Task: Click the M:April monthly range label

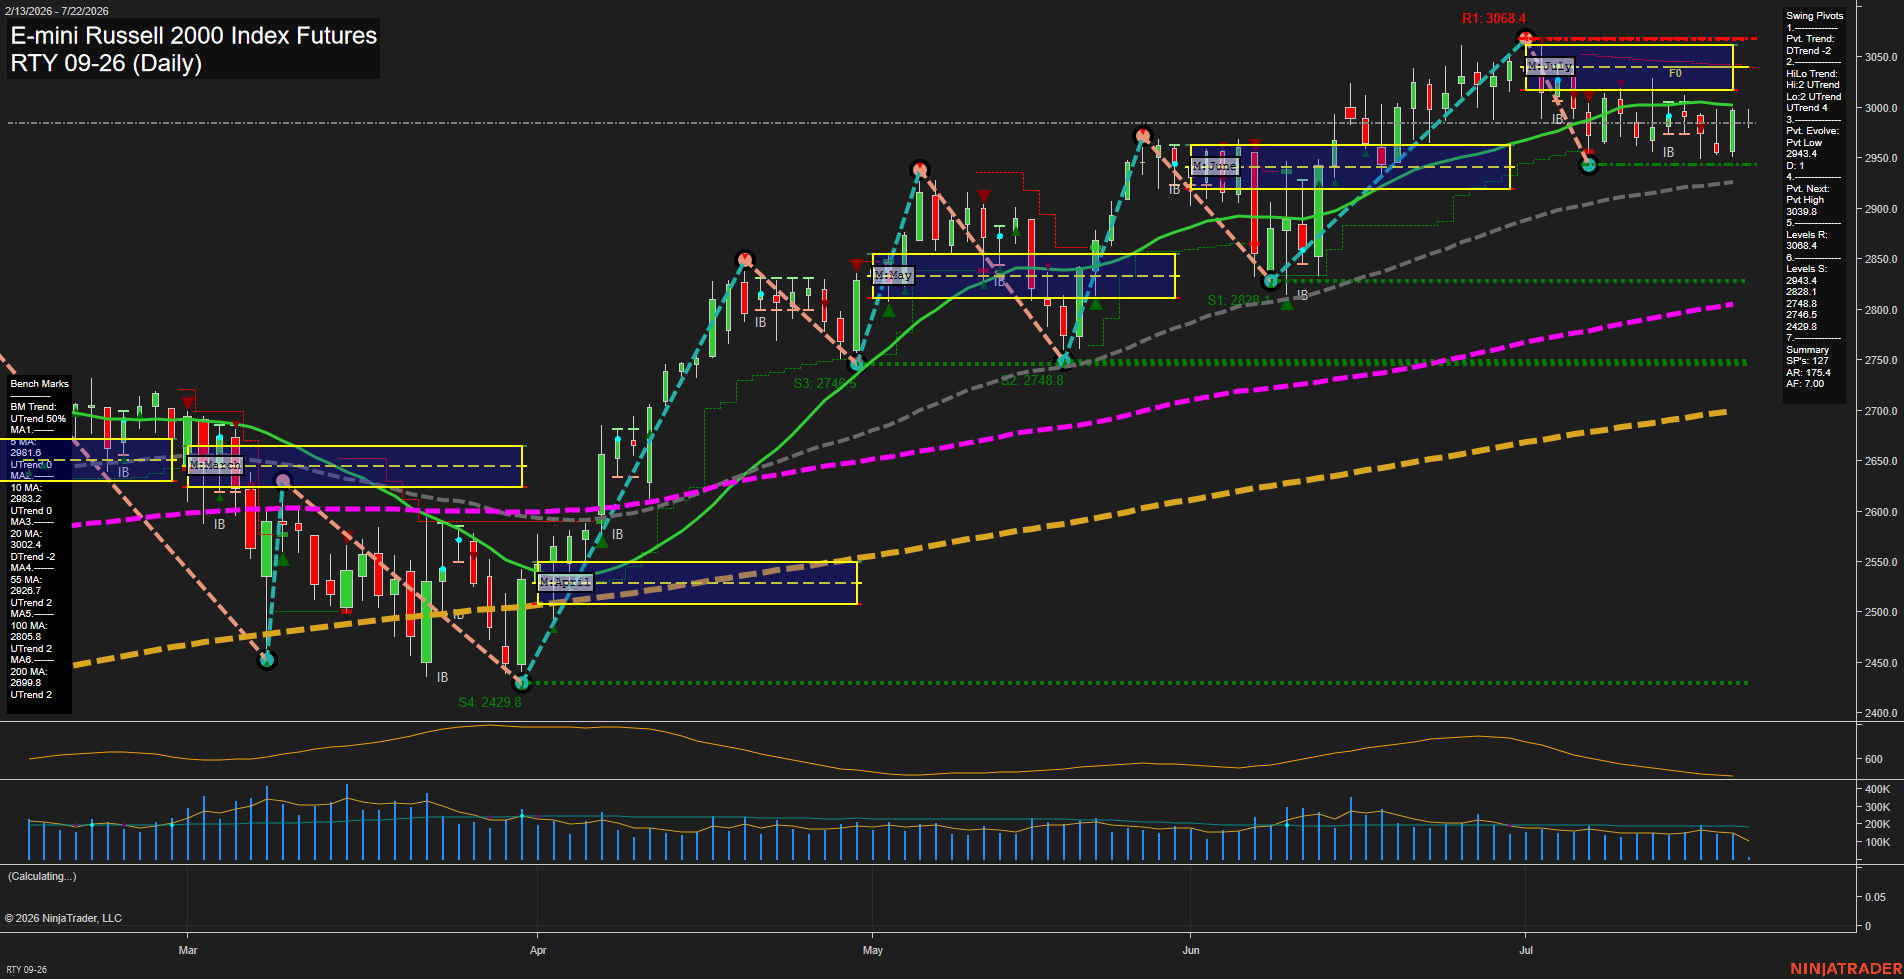Action: point(565,582)
